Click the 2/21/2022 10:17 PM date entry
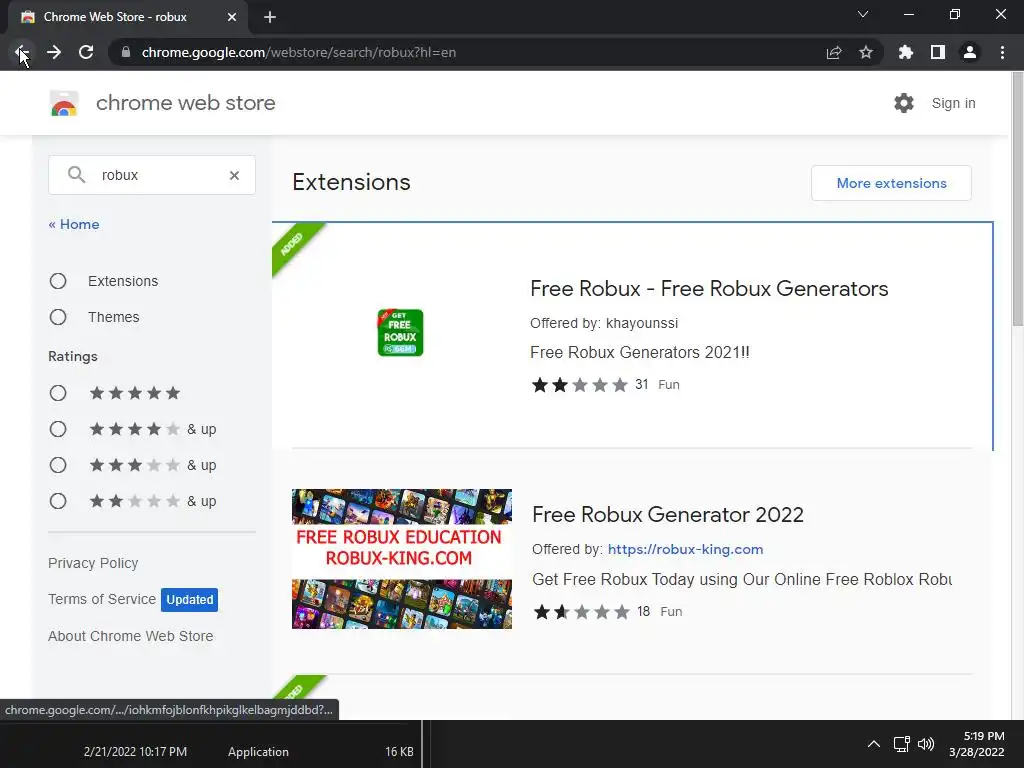1024x768 pixels. pyautogui.click(x=135, y=752)
